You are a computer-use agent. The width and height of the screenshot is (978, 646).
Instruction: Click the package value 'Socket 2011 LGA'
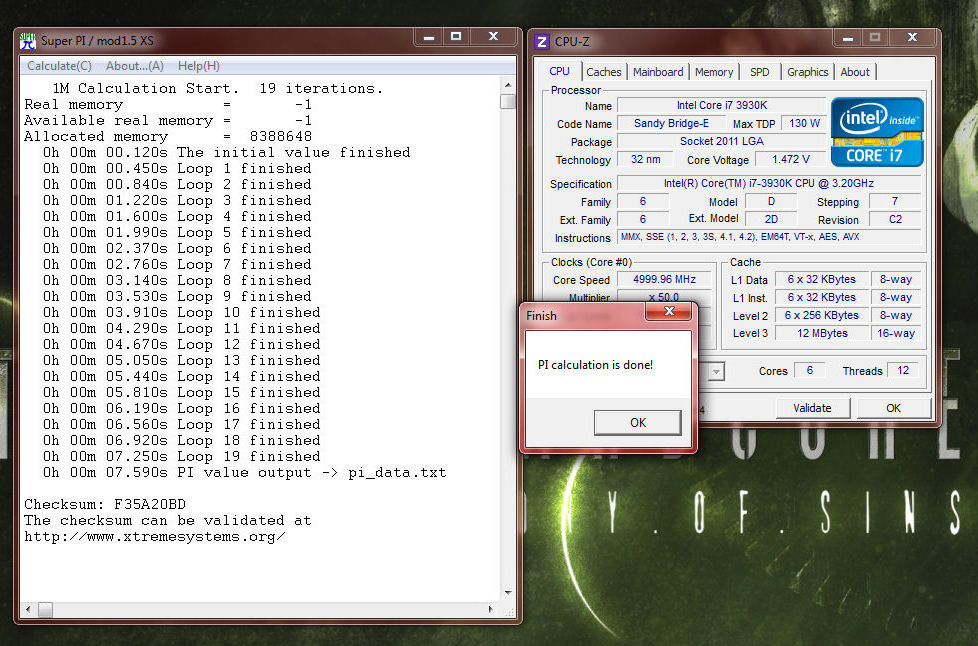click(722, 142)
